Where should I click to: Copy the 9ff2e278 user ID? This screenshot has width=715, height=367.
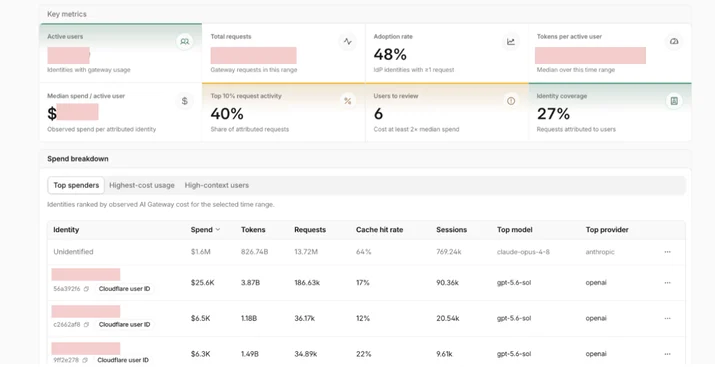pos(85,360)
